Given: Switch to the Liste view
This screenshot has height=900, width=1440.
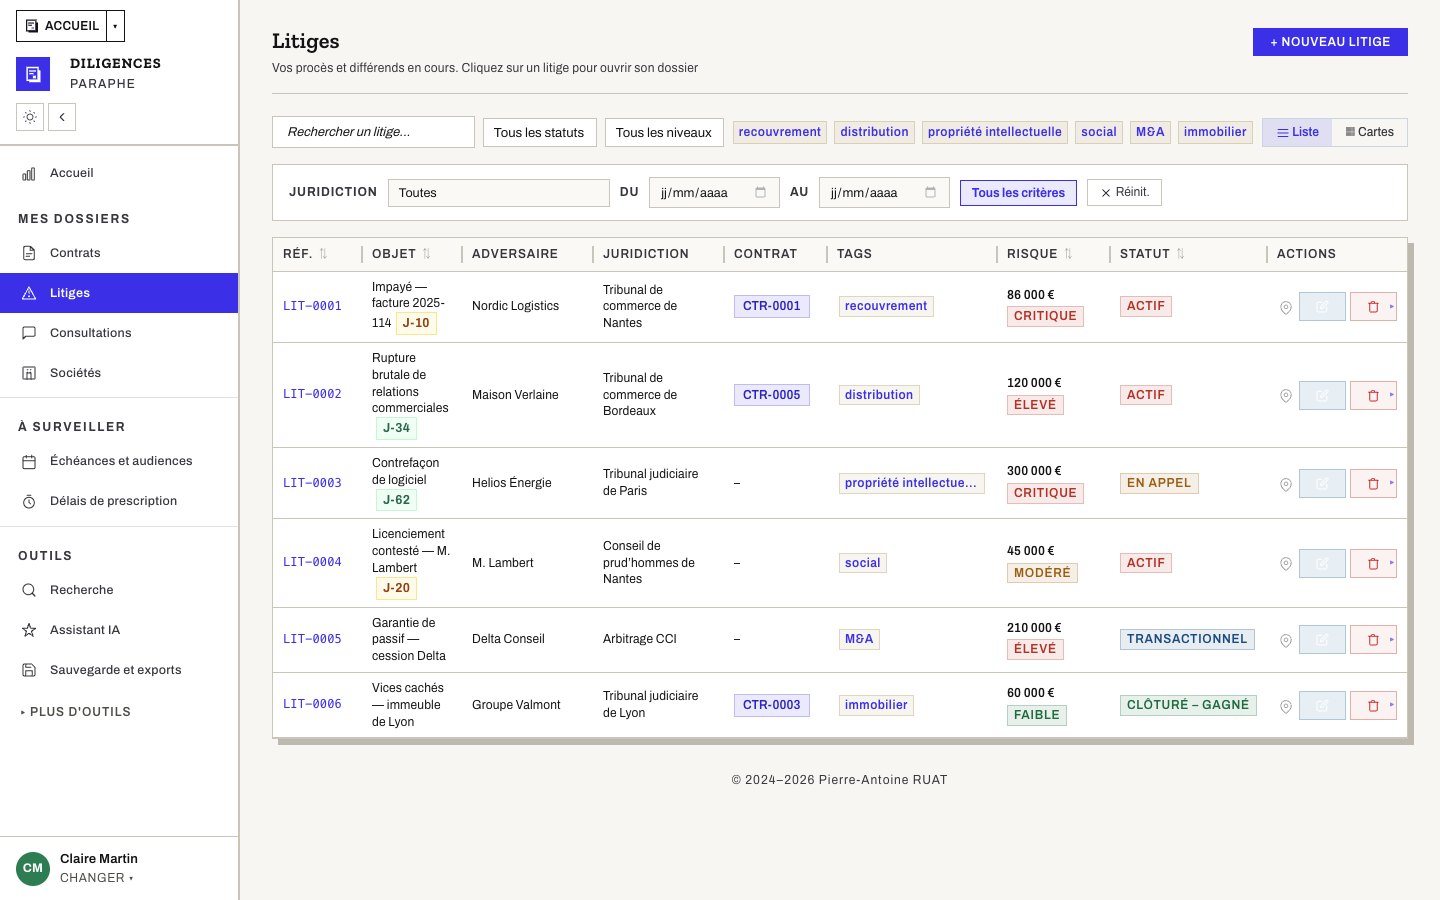Looking at the screenshot, I should (1297, 132).
